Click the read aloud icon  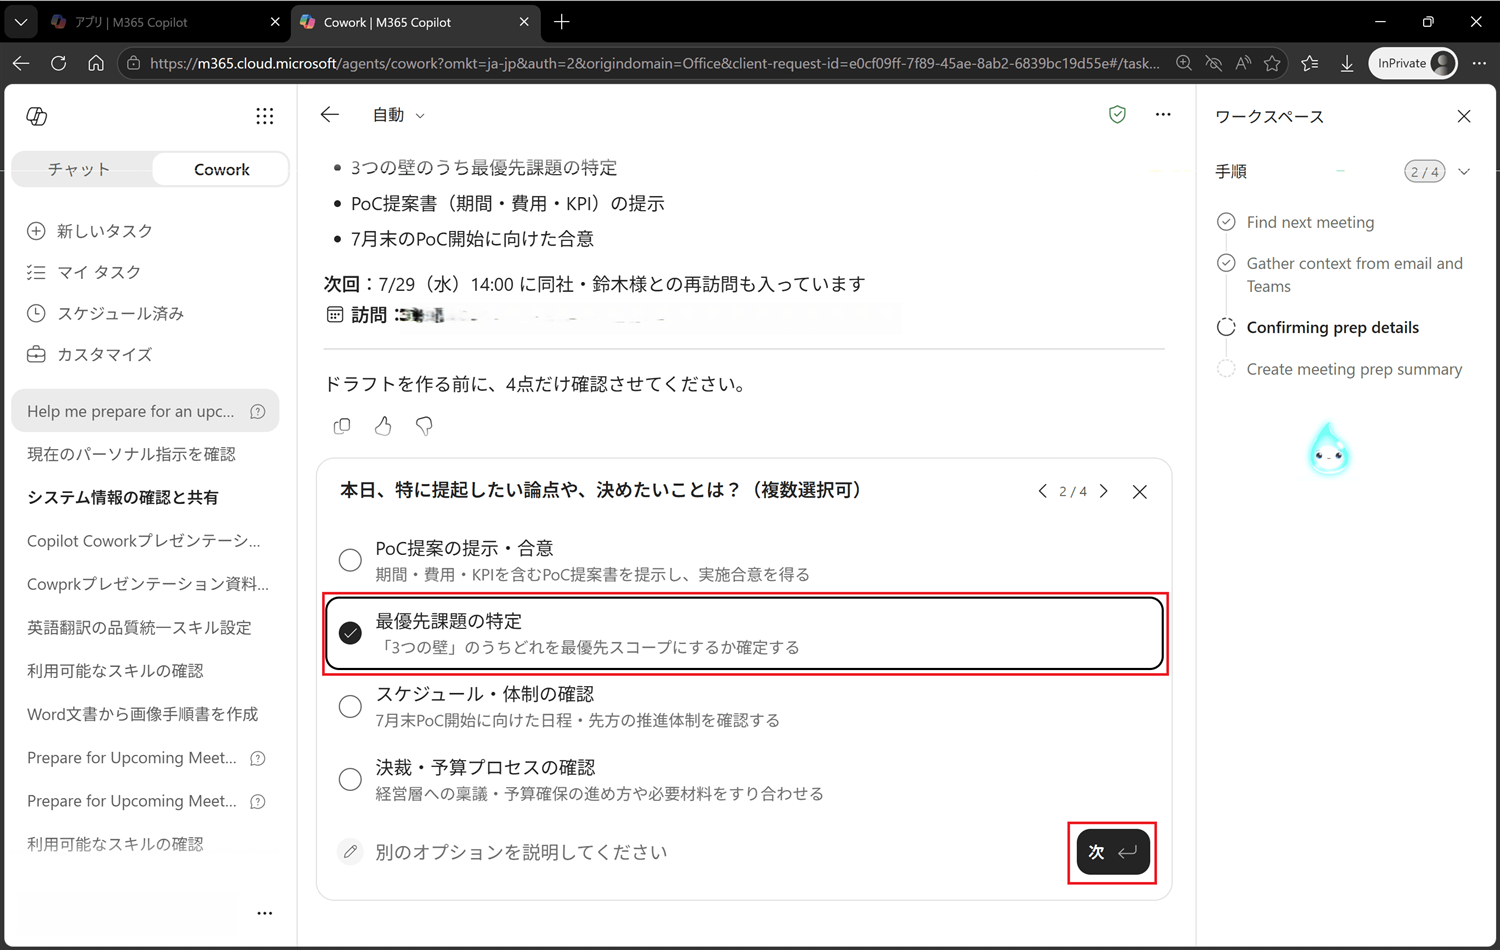[1243, 63]
